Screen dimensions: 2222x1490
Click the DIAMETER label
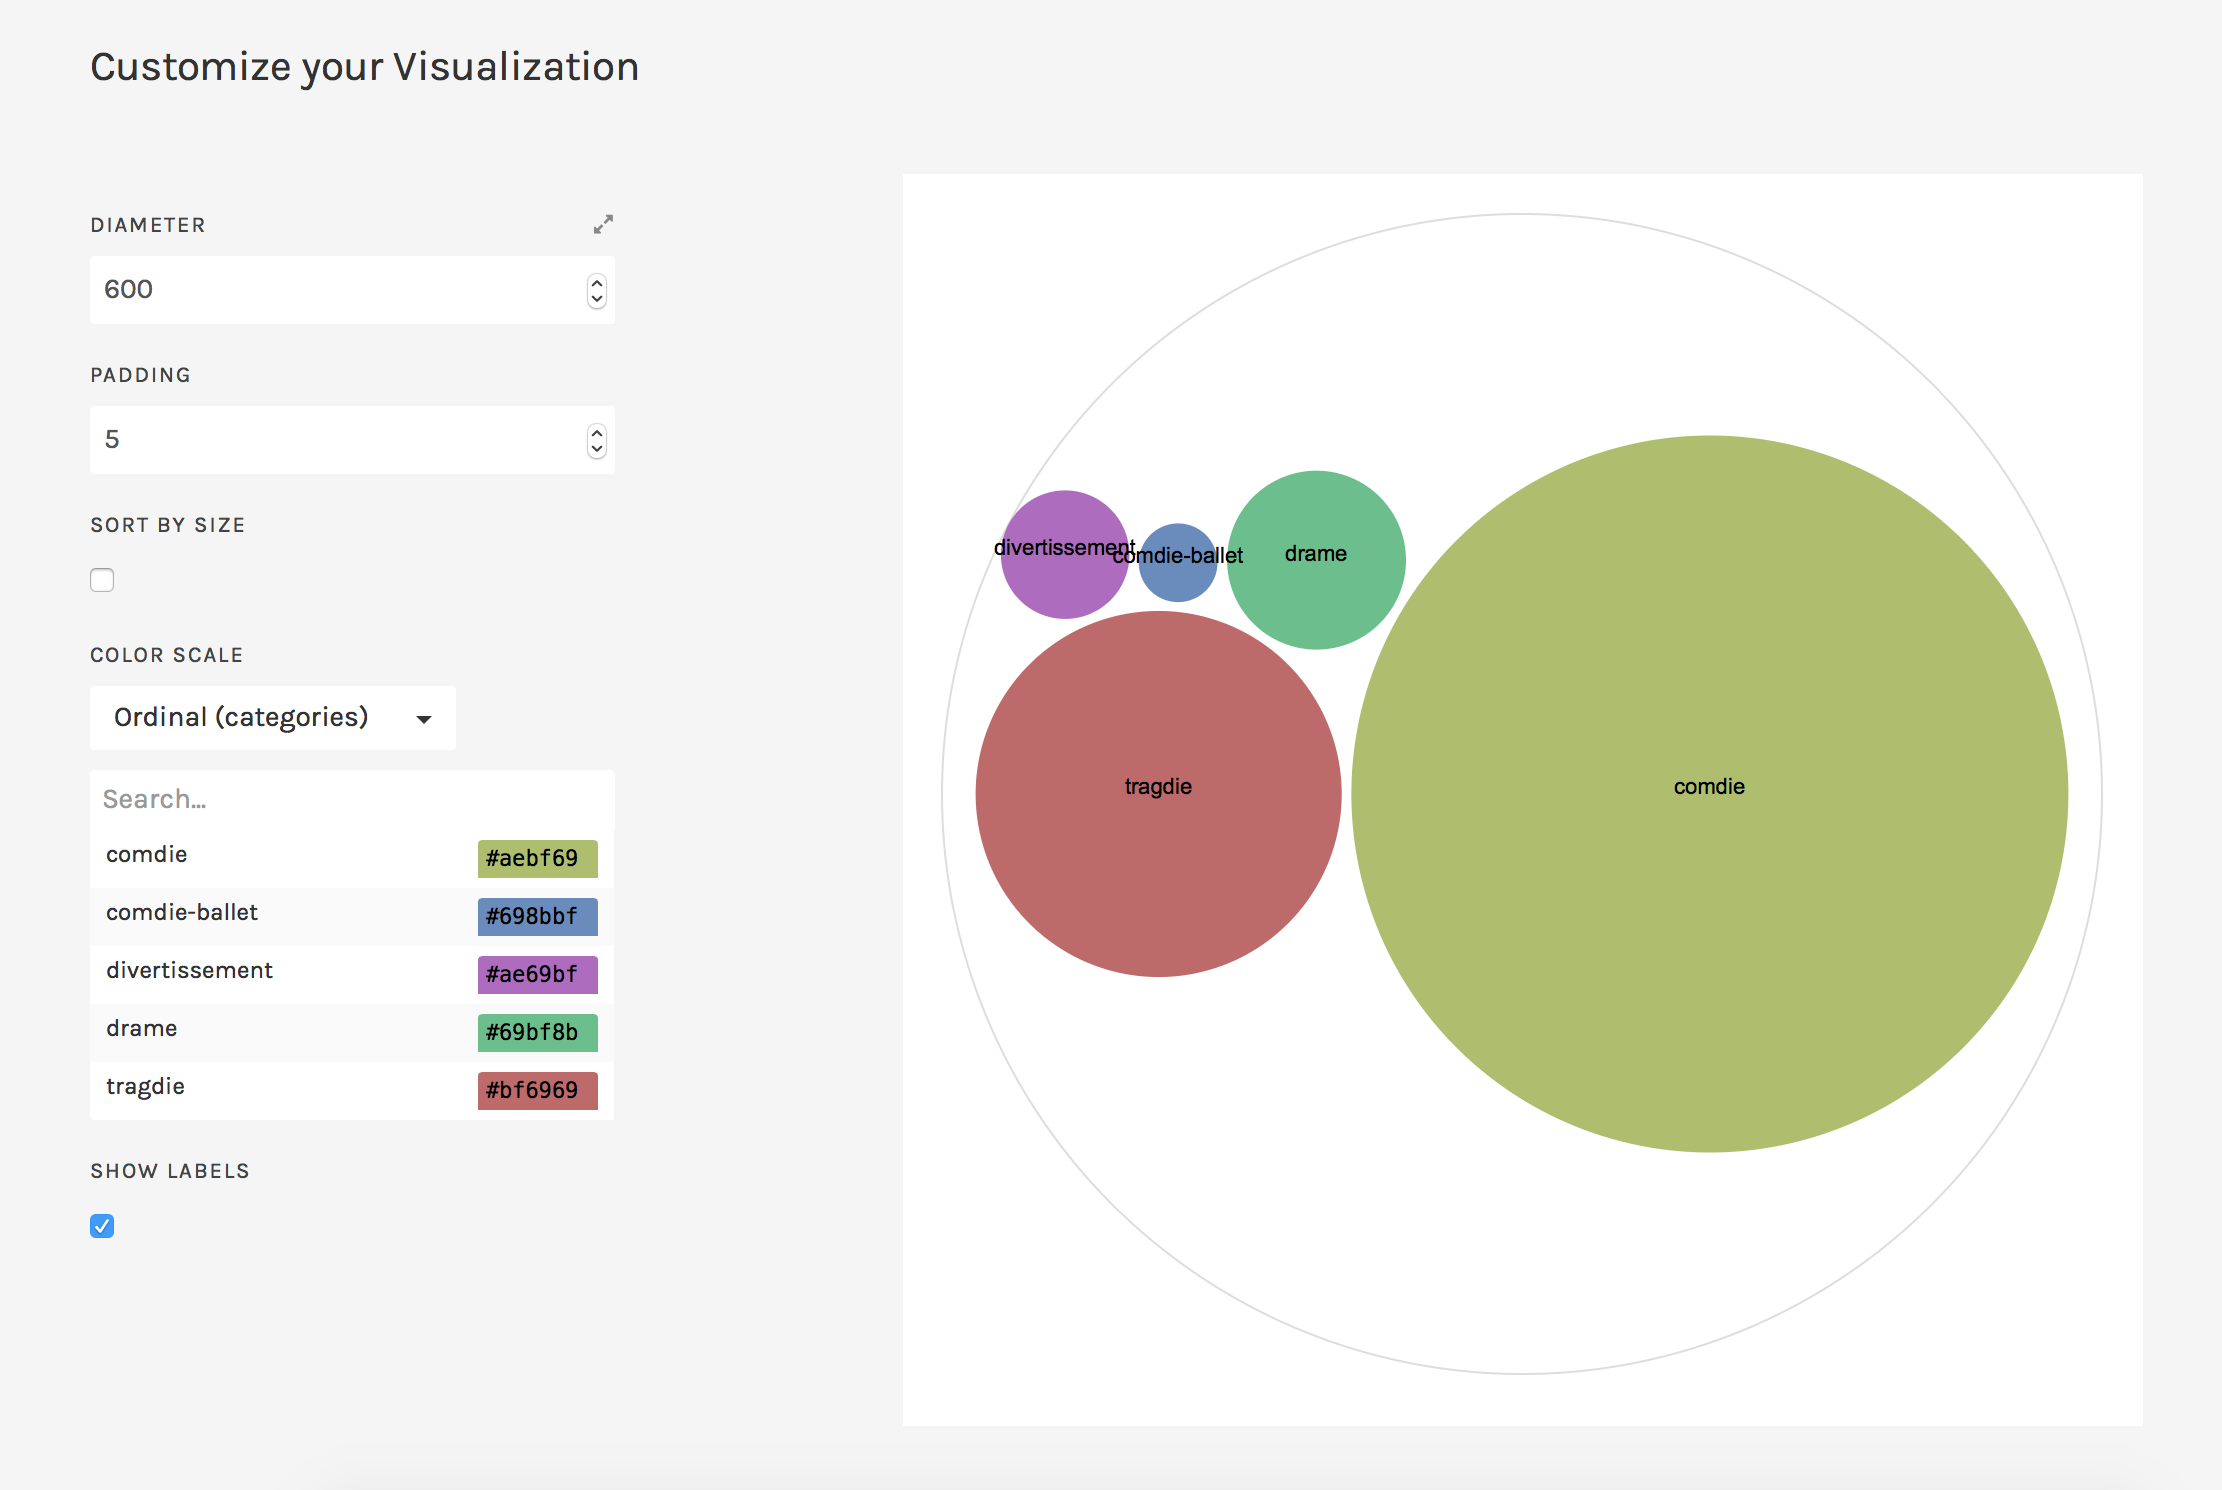148,225
